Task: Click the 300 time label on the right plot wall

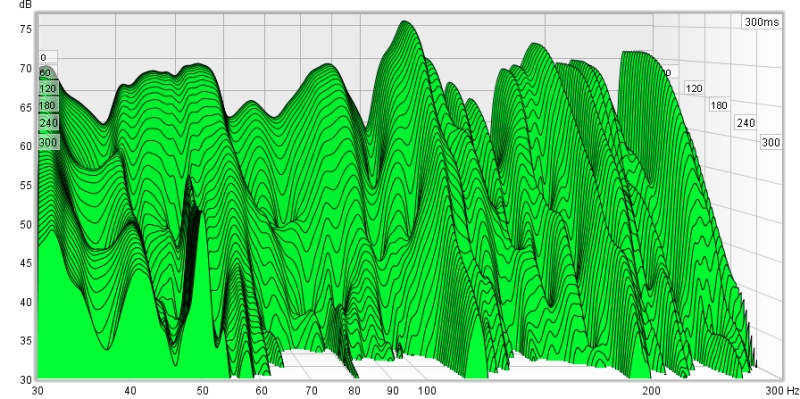Action: (x=771, y=142)
